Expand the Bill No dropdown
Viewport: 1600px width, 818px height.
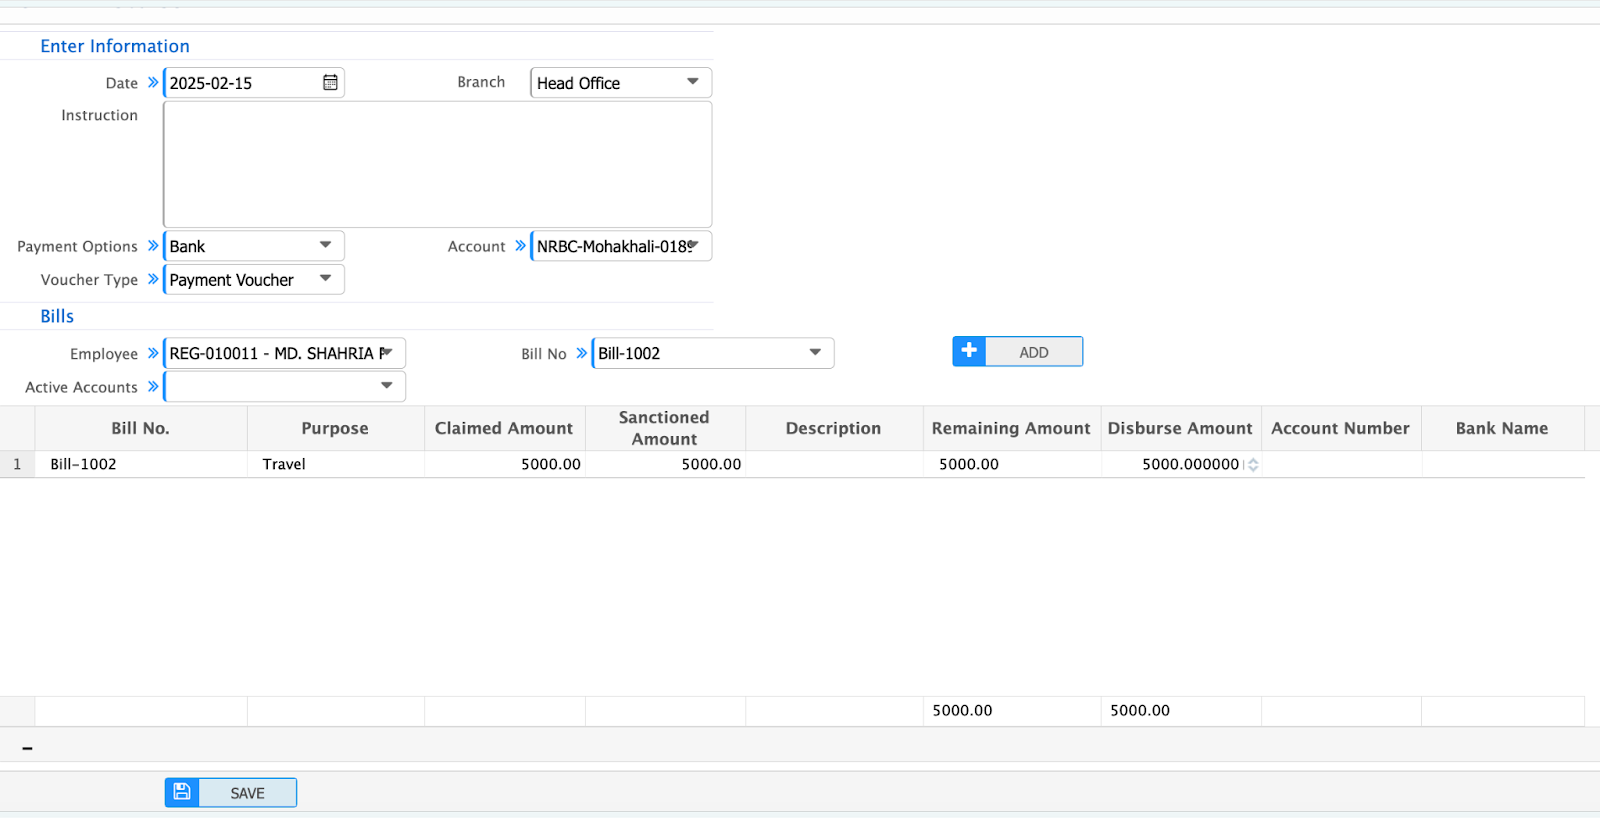(x=815, y=353)
